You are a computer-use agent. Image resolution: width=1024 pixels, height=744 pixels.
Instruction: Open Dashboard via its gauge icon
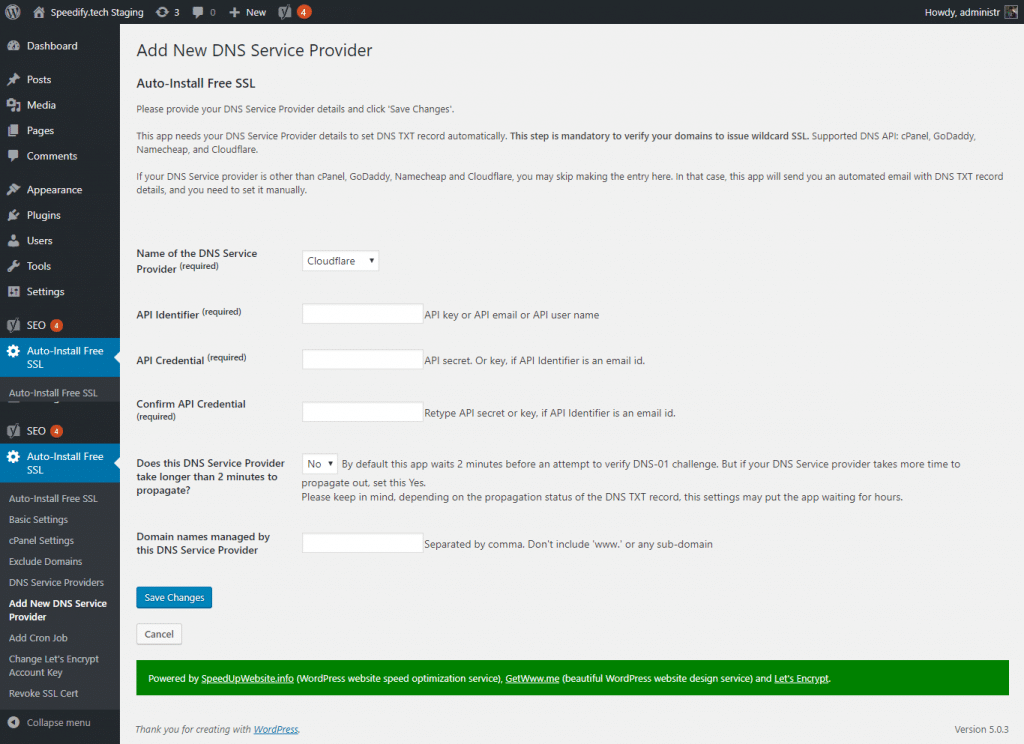(x=13, y=46)
